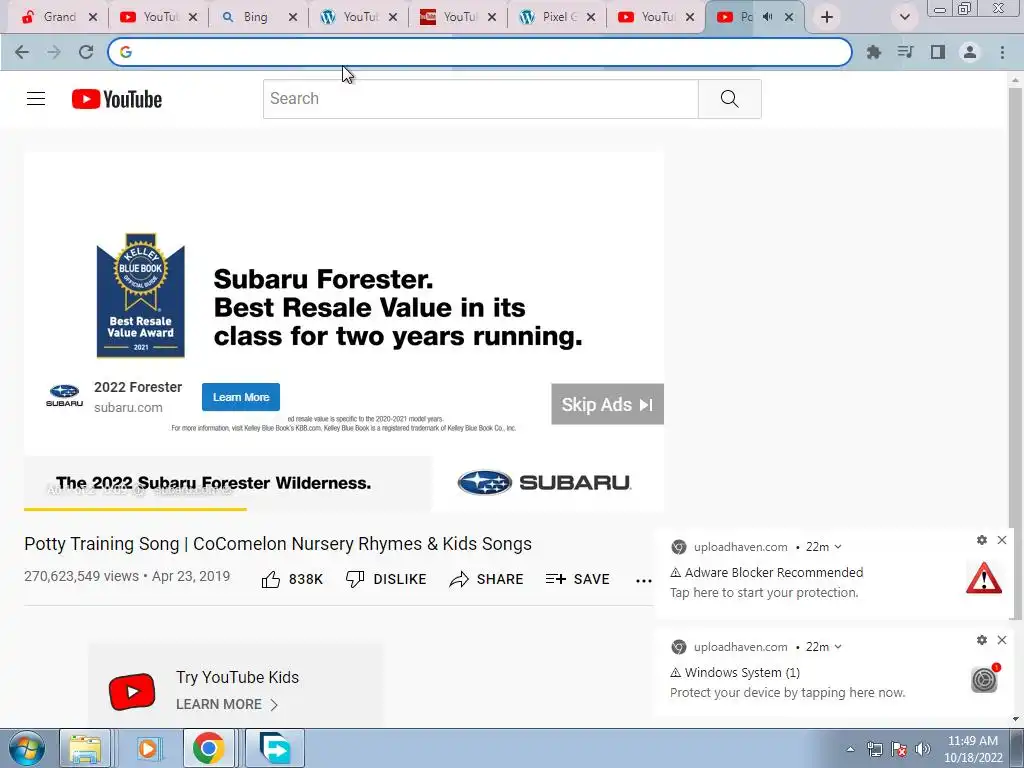Image resolution: width=1024 pixels, height=768 pixels.
Task: Go forward in browser history
Action: click(54, 52)
